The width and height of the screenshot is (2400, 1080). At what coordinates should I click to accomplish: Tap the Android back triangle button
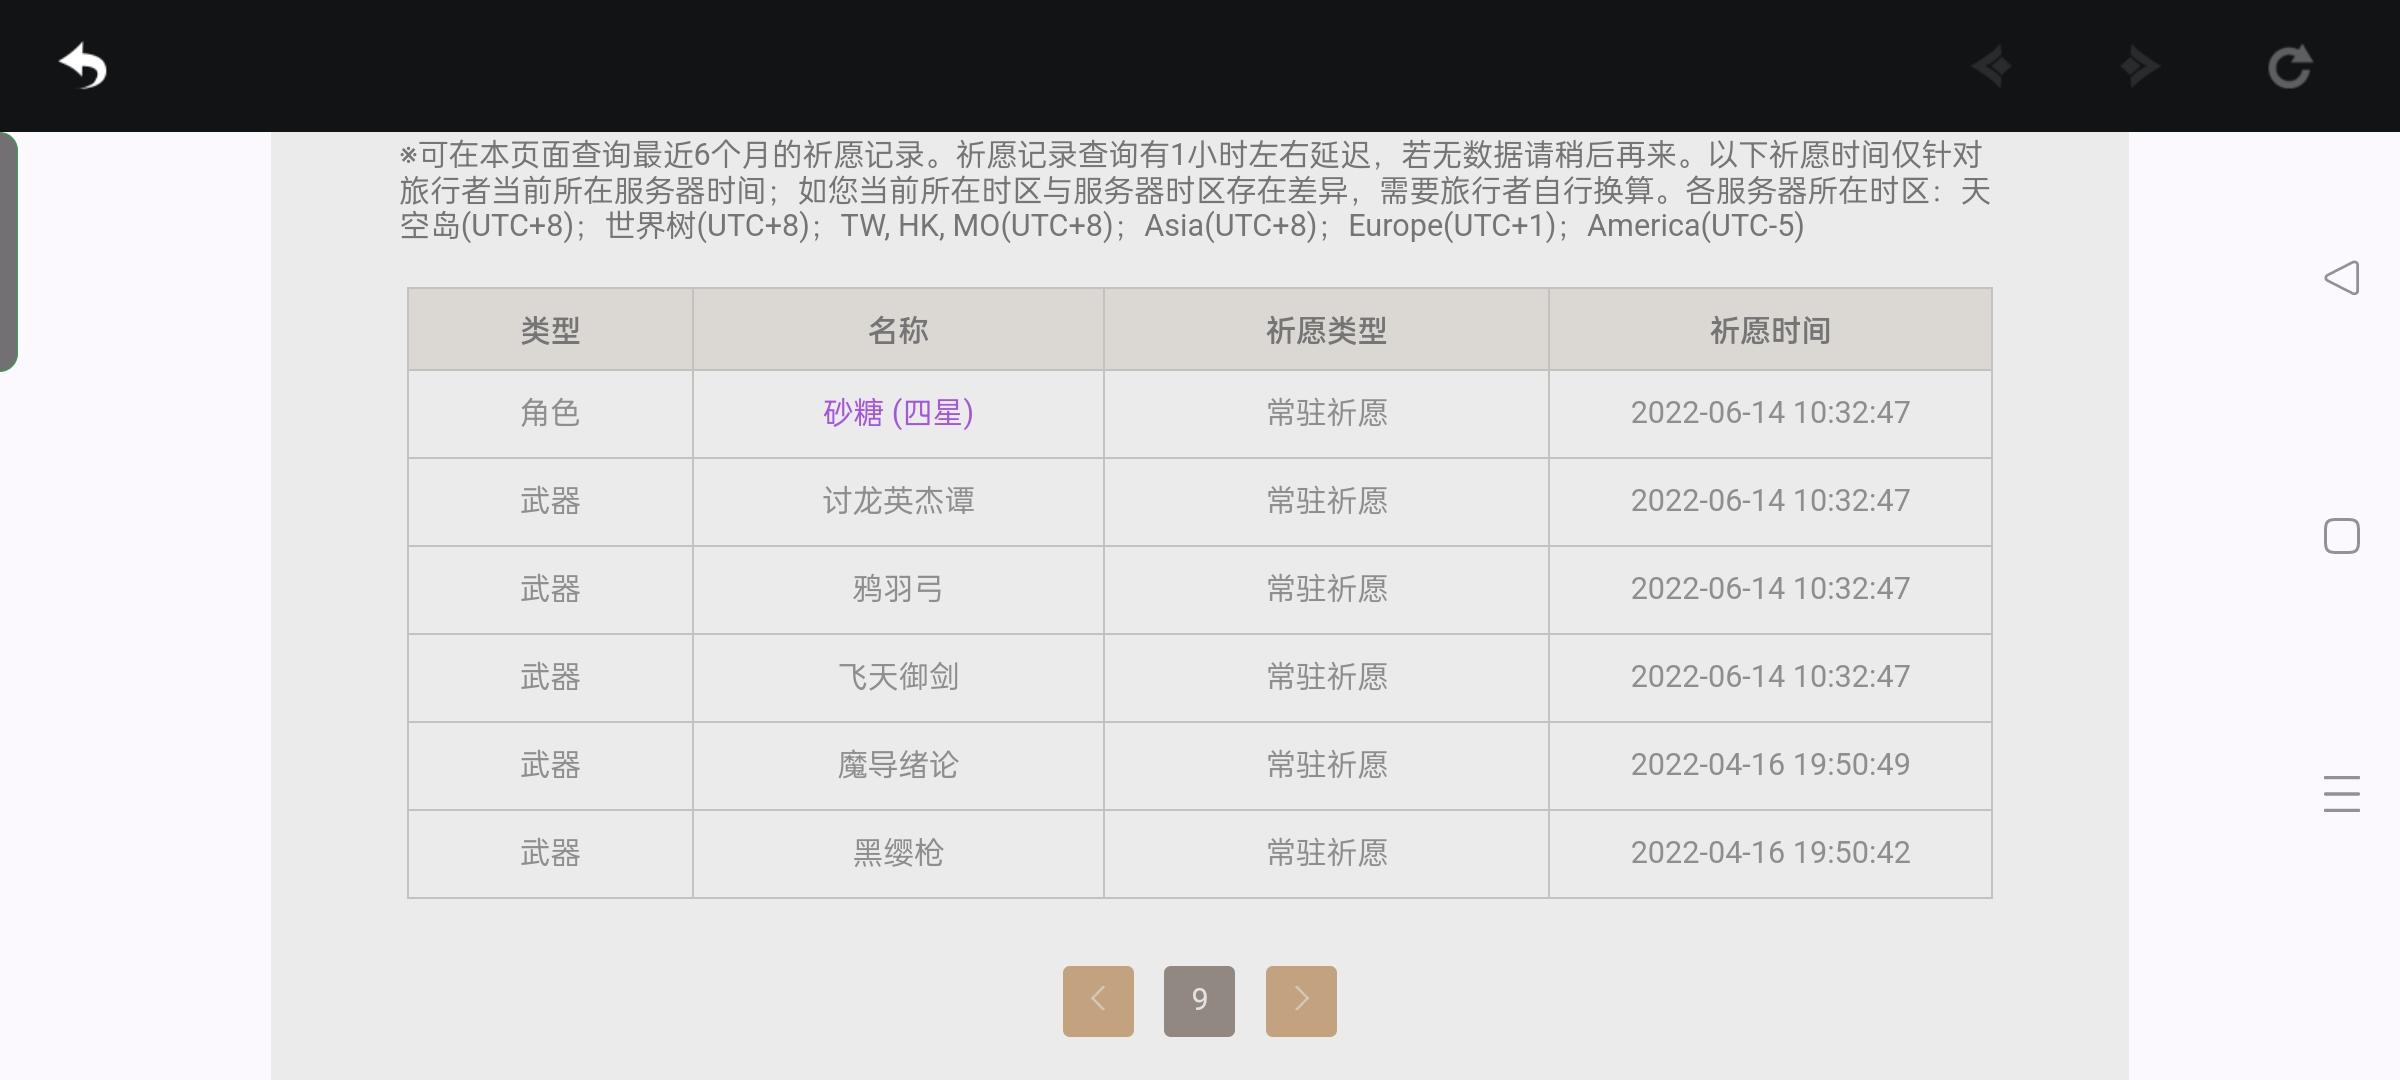coord(2342,277)
